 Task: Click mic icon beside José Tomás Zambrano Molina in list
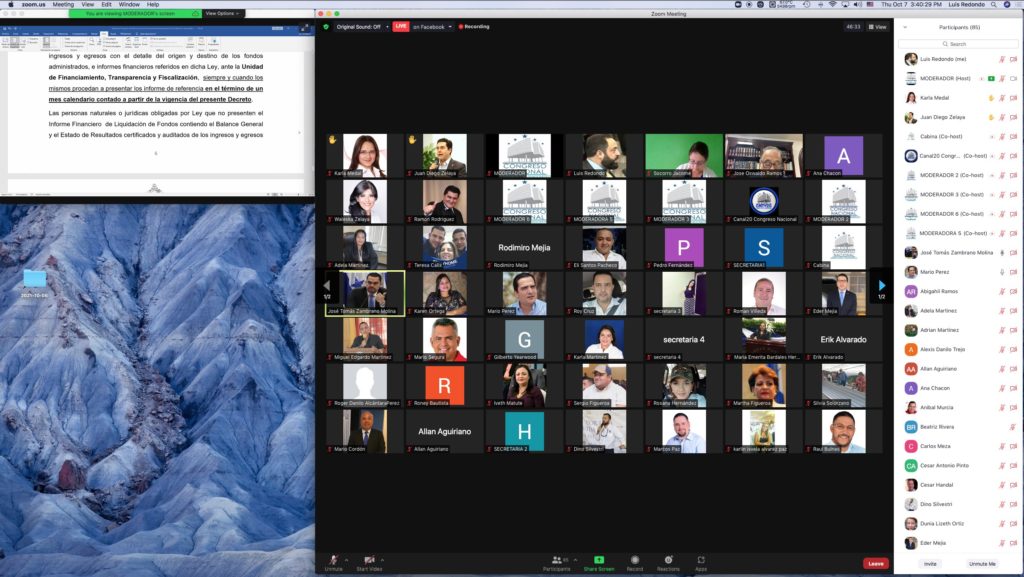[x=1002, y=253]
